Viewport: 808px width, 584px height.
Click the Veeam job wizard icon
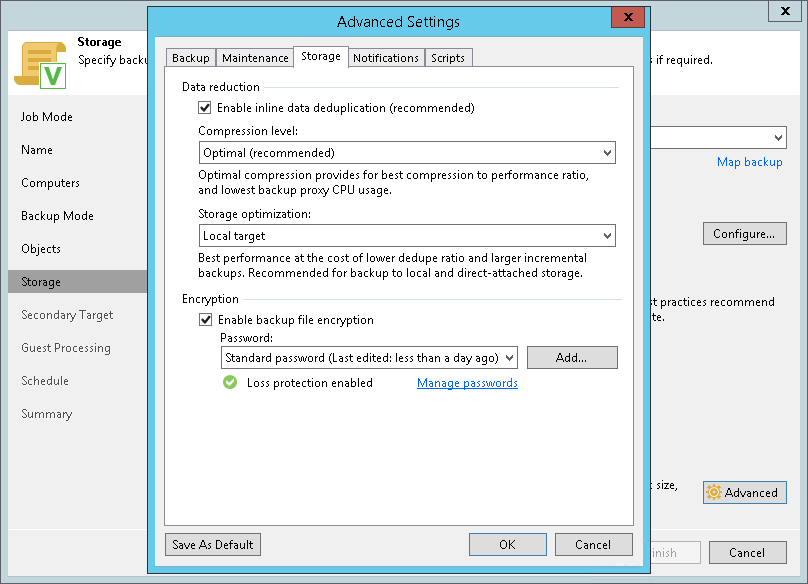click(x=39, y=64)
